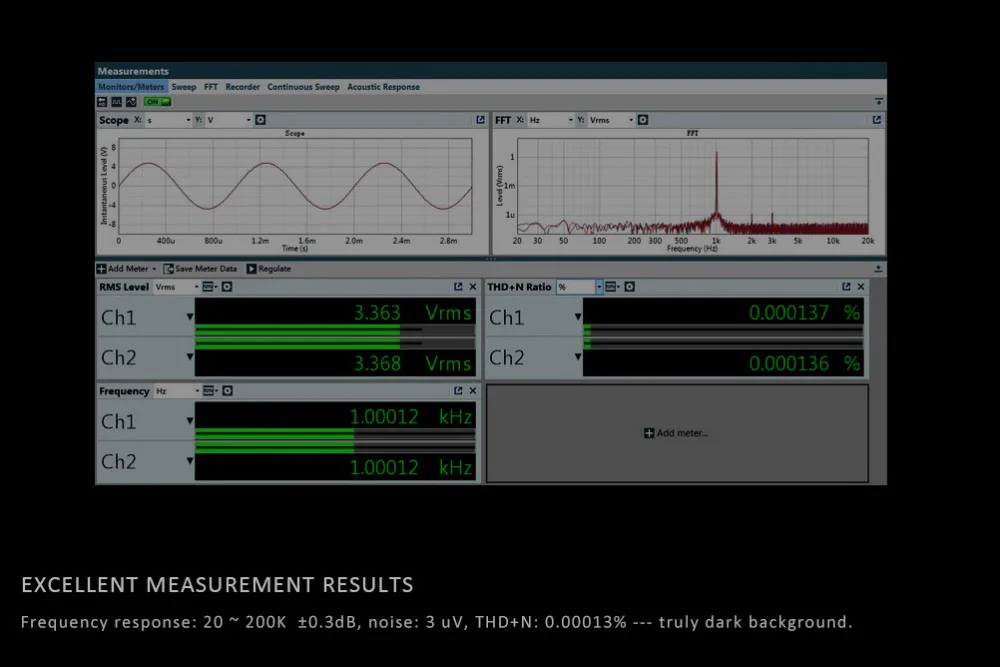Screen dimensions: 1000x667
Task: Open FFT graph settings gear
Action: click(643, 120)
